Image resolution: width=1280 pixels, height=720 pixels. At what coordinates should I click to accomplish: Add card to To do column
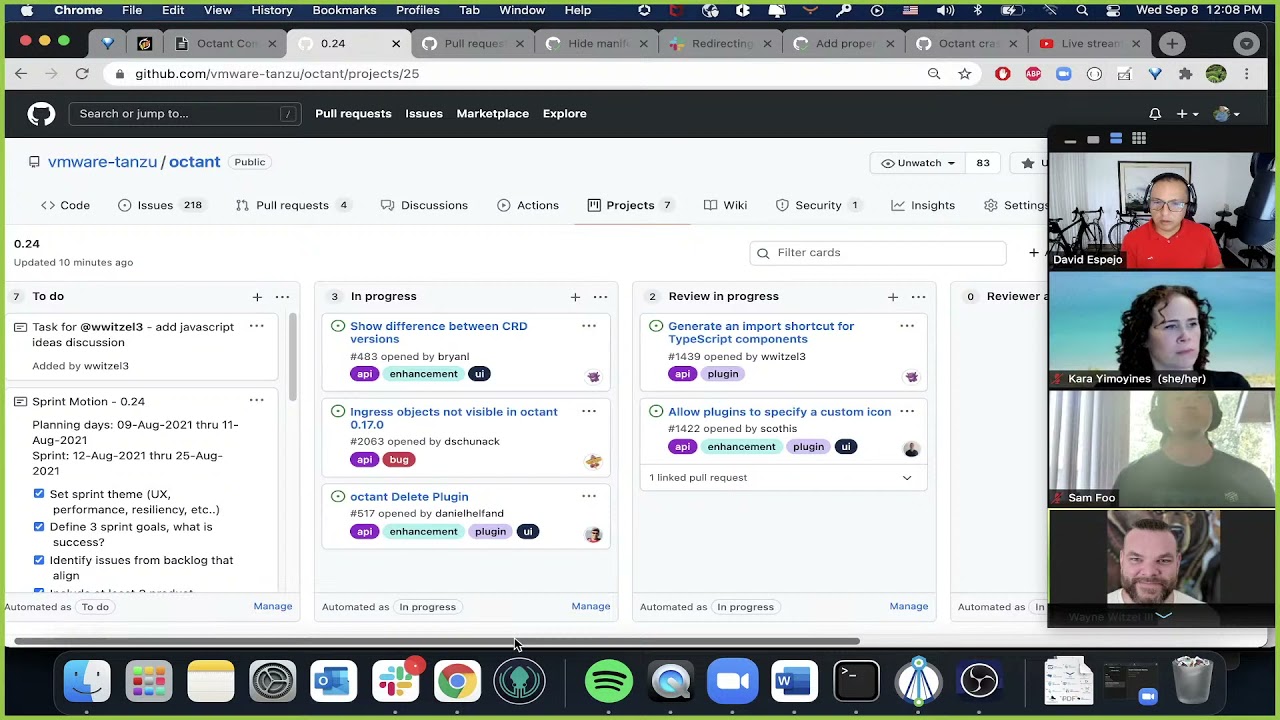(257, 297)
